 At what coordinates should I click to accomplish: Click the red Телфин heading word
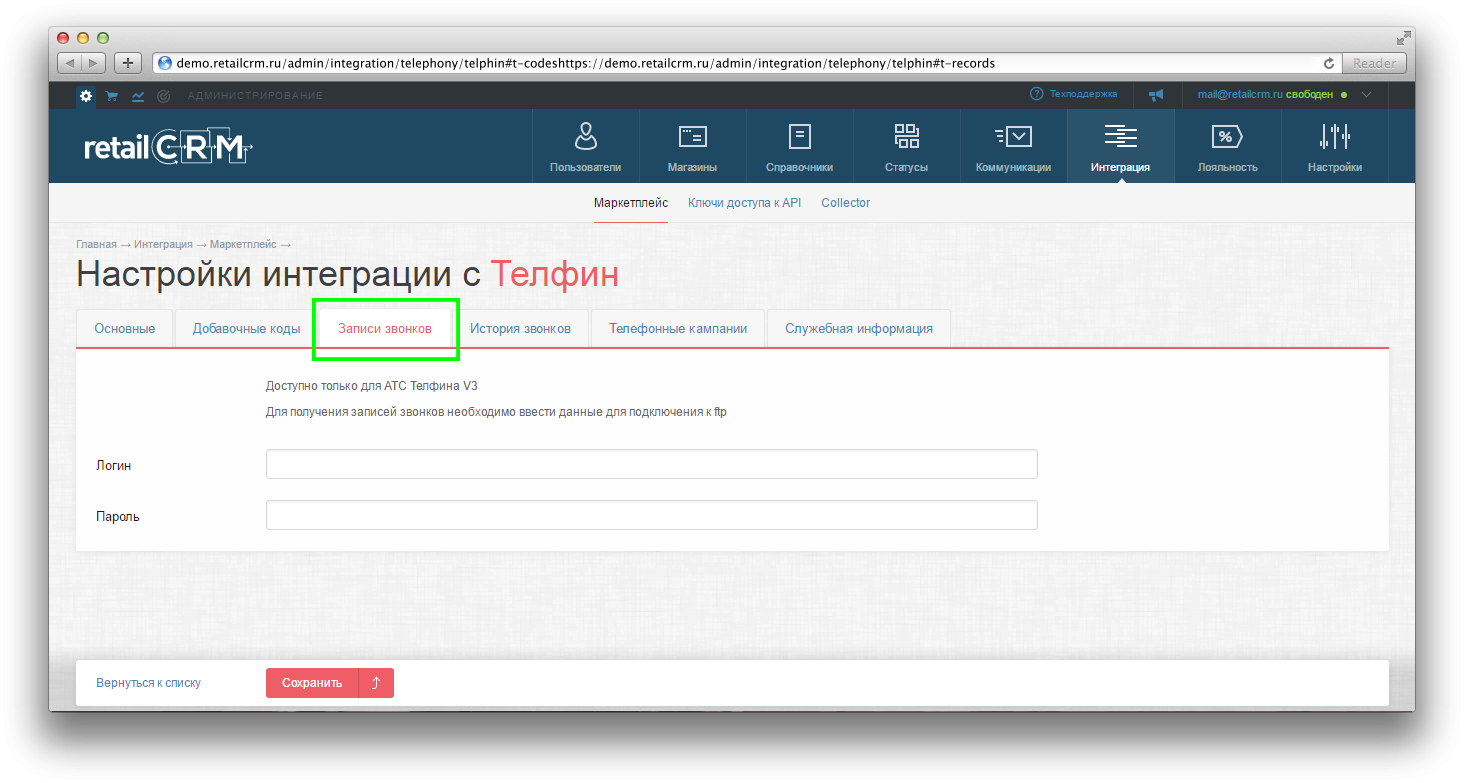tap(555, 274)
